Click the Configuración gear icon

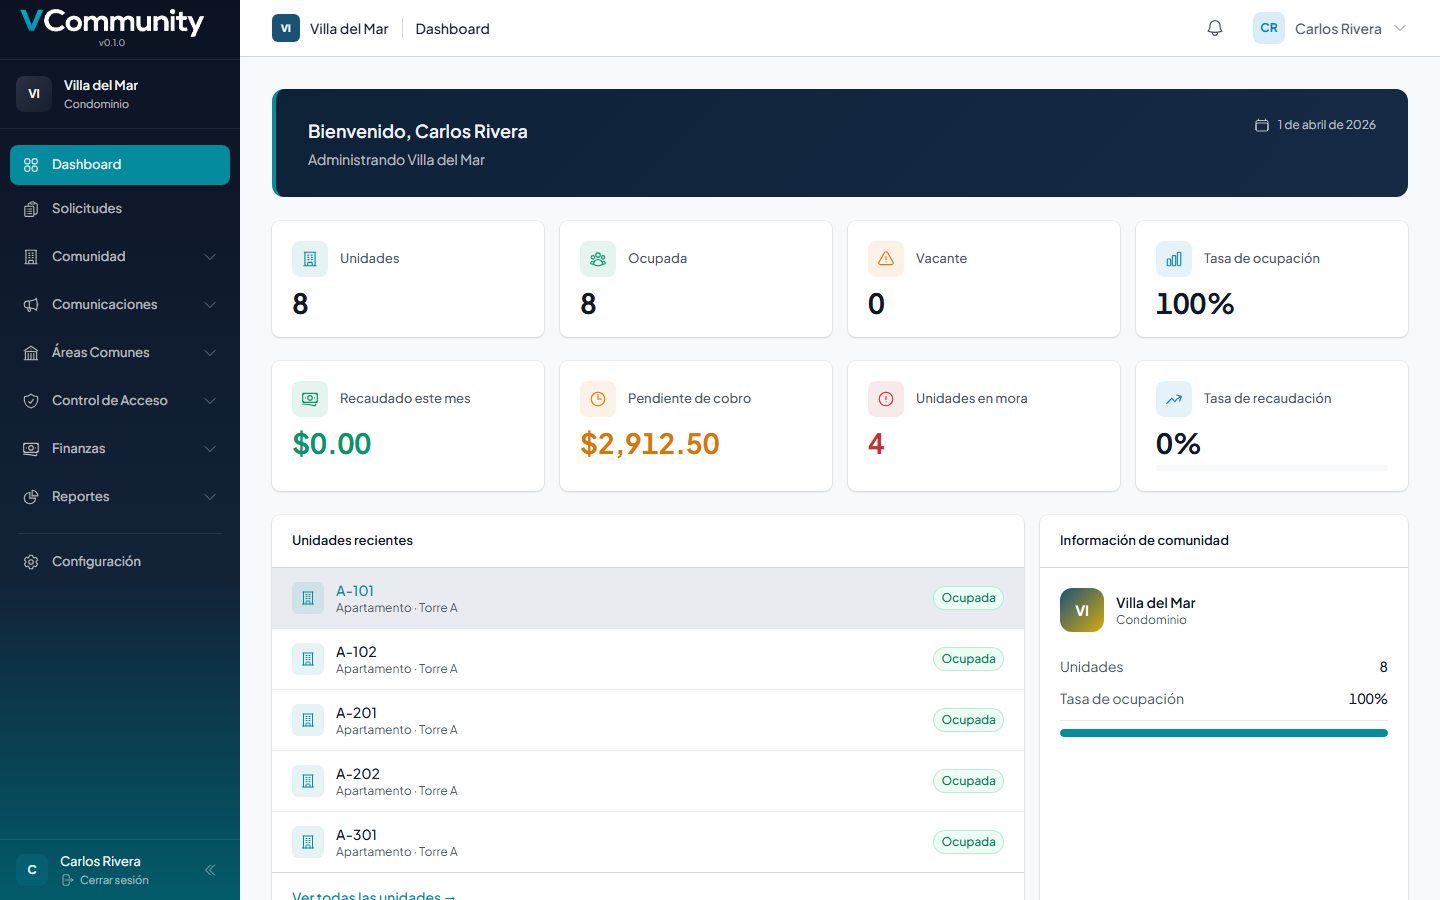(x=32, y=561)
